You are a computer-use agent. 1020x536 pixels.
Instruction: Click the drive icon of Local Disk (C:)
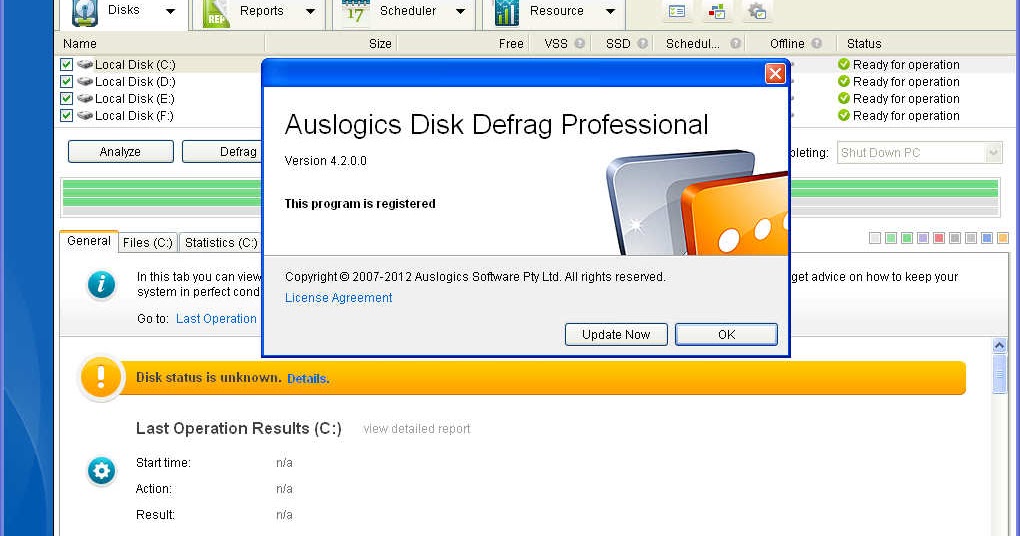pos(85,64)
